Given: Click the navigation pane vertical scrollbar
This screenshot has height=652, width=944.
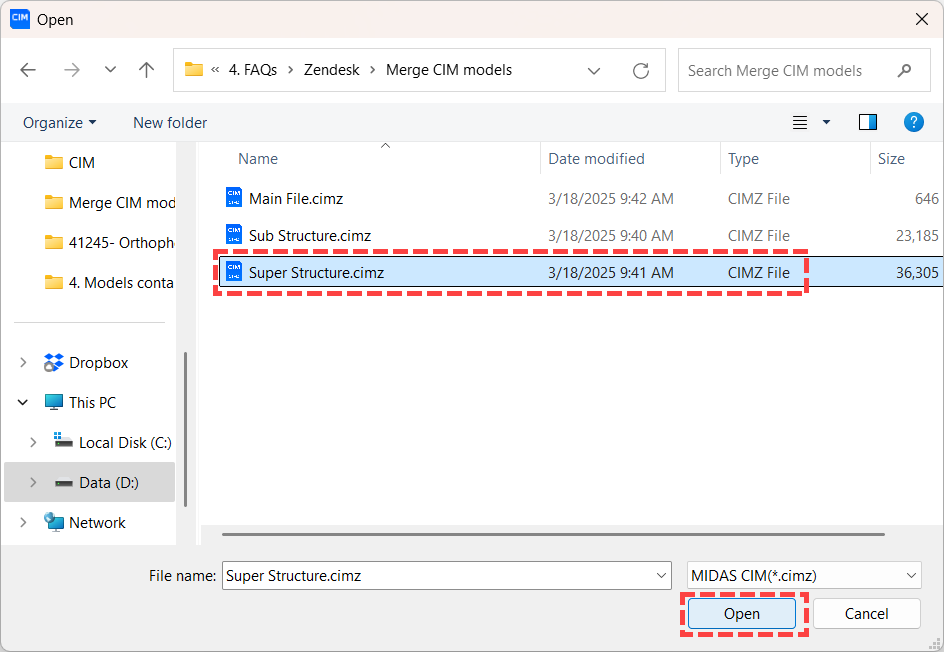Looking at the screenshot, I should click(185, 429).
